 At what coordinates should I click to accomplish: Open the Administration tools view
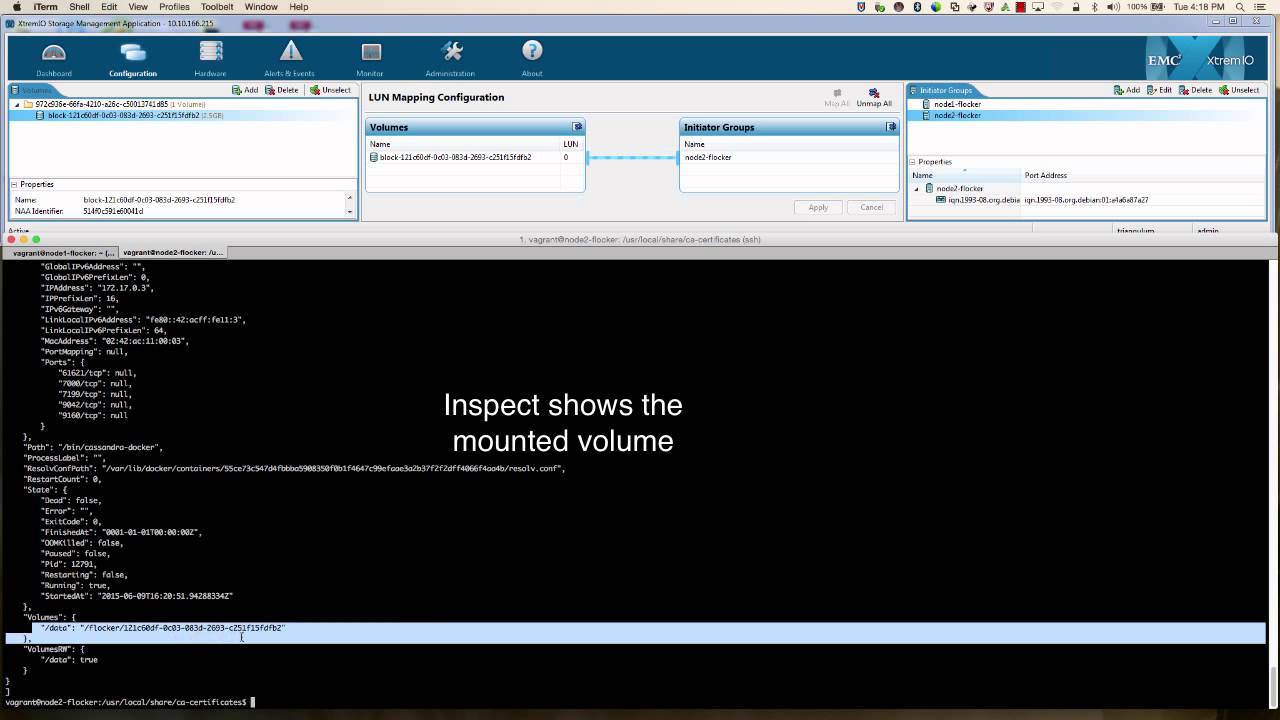coord(450,59)
